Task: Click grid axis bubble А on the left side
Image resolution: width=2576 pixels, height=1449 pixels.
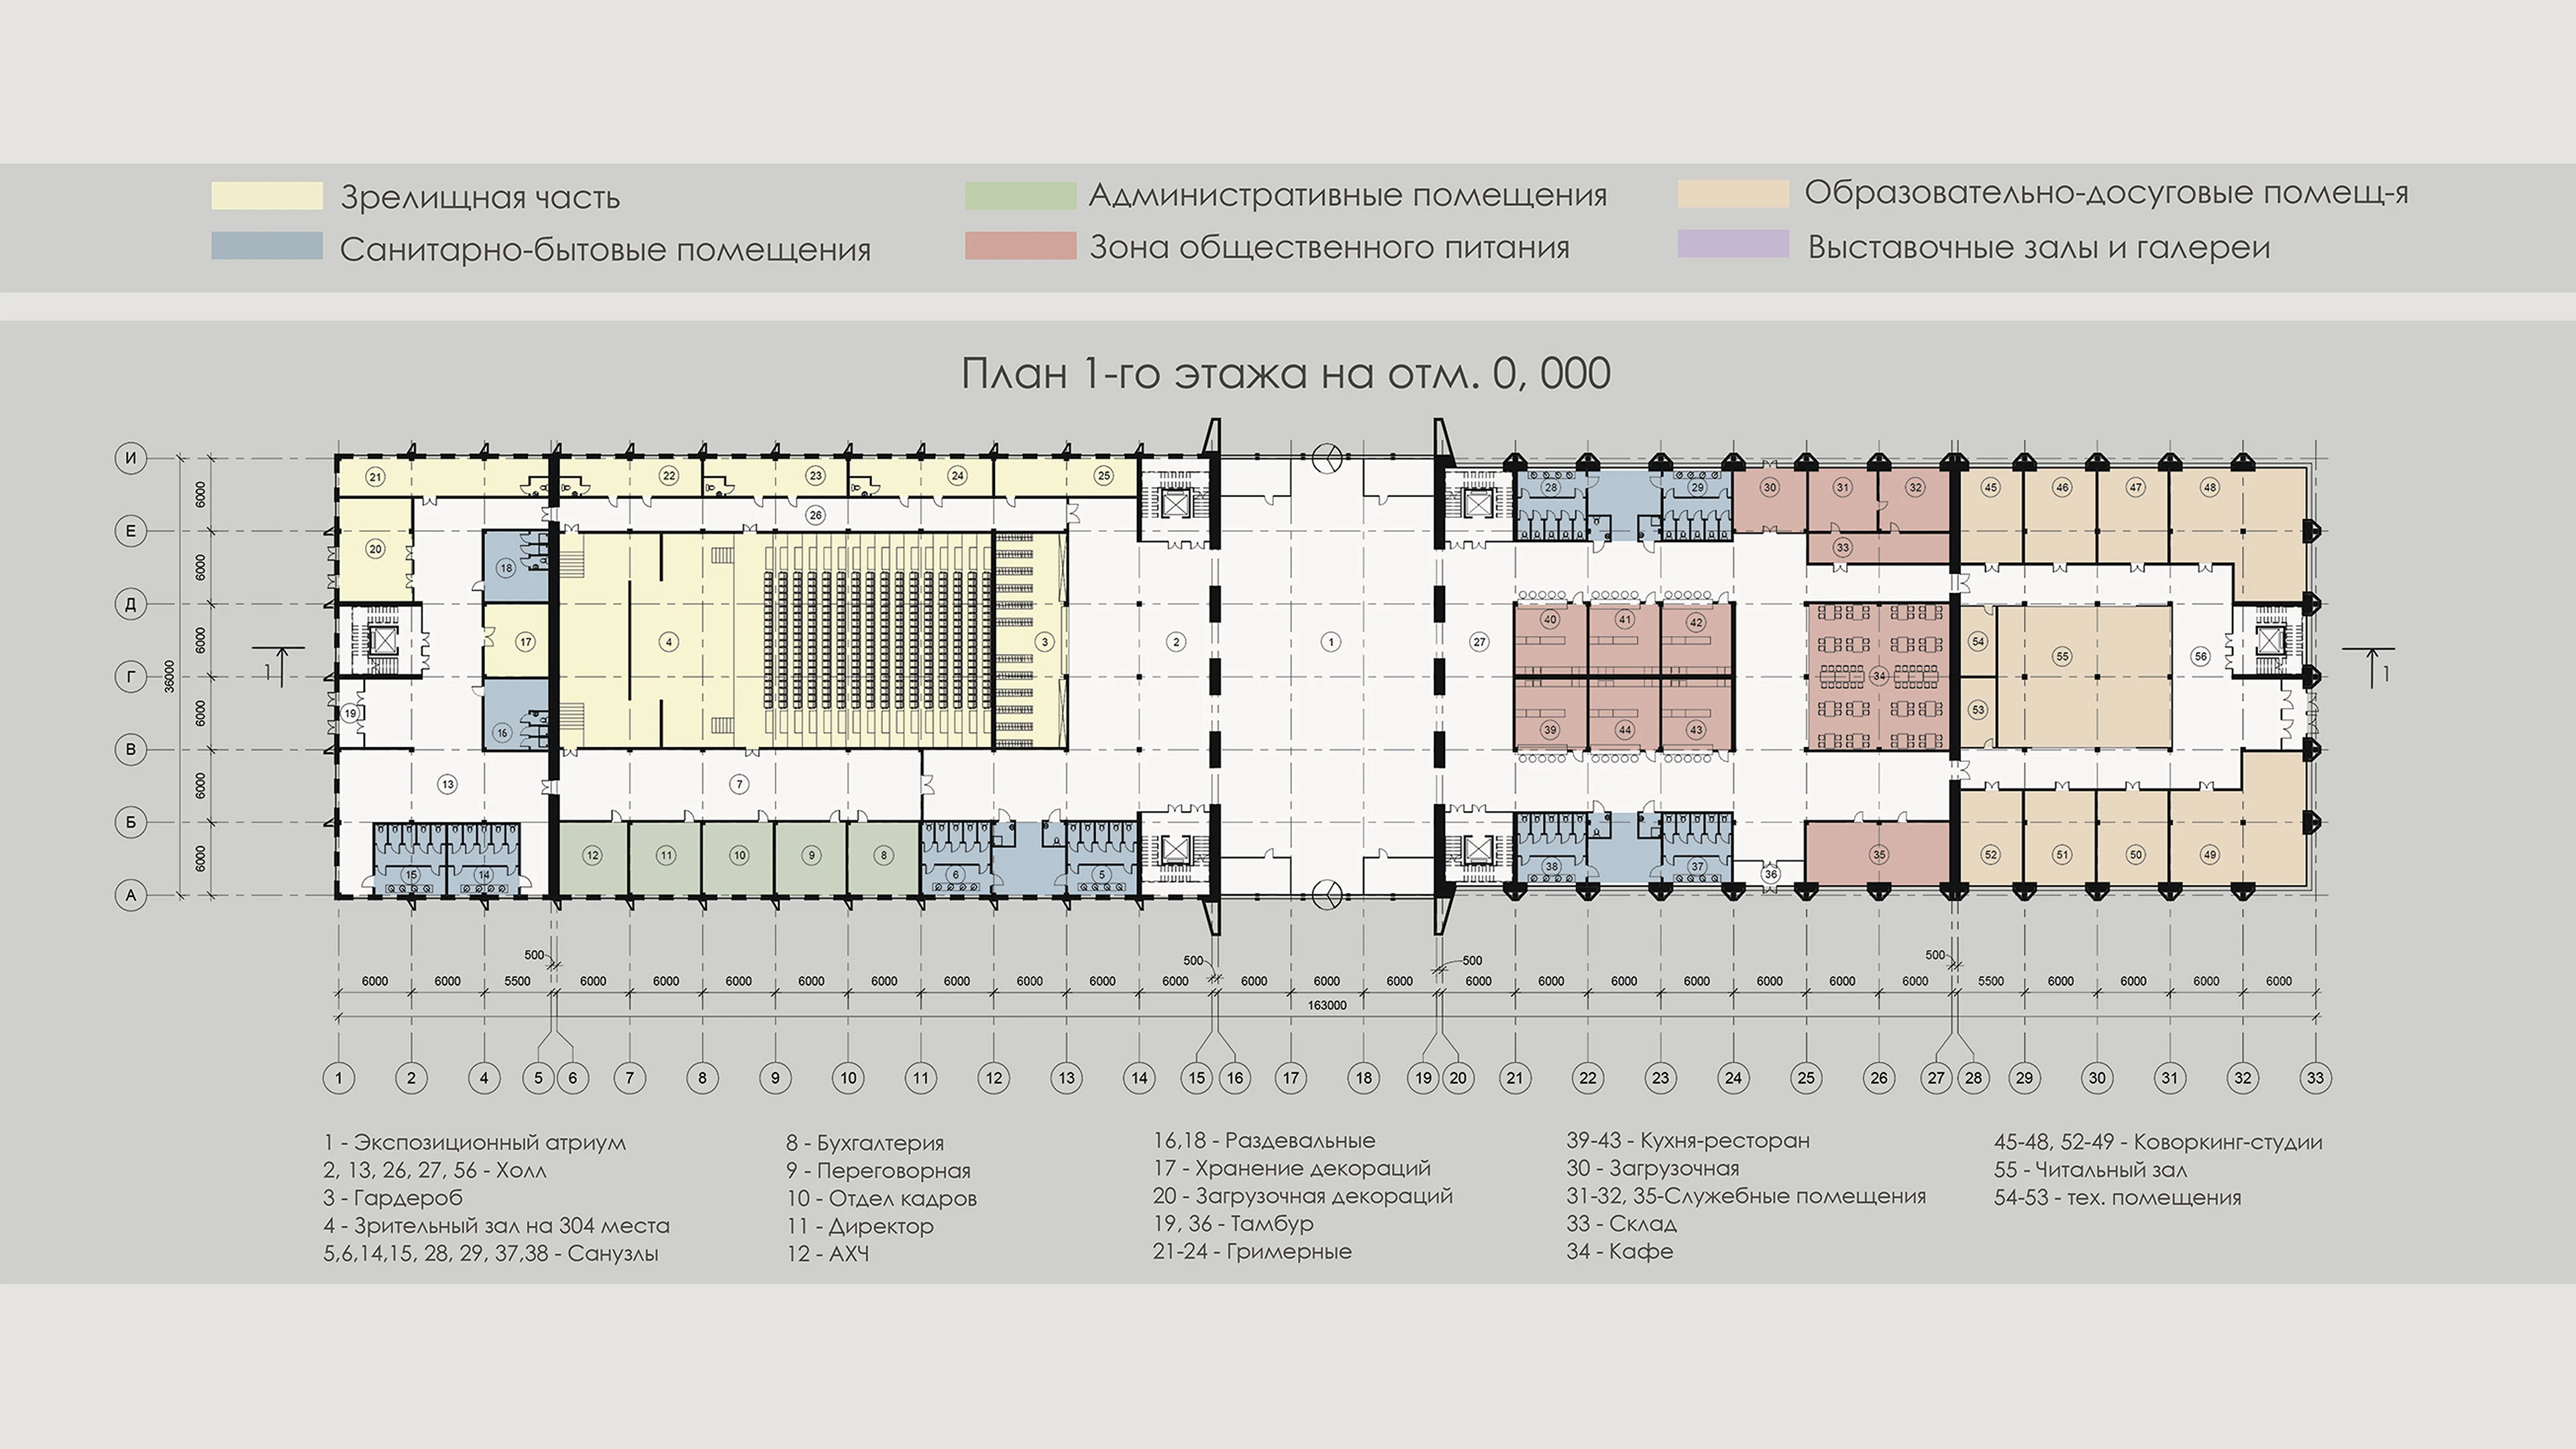Action: pyautogui.click(x=130, y=895)
